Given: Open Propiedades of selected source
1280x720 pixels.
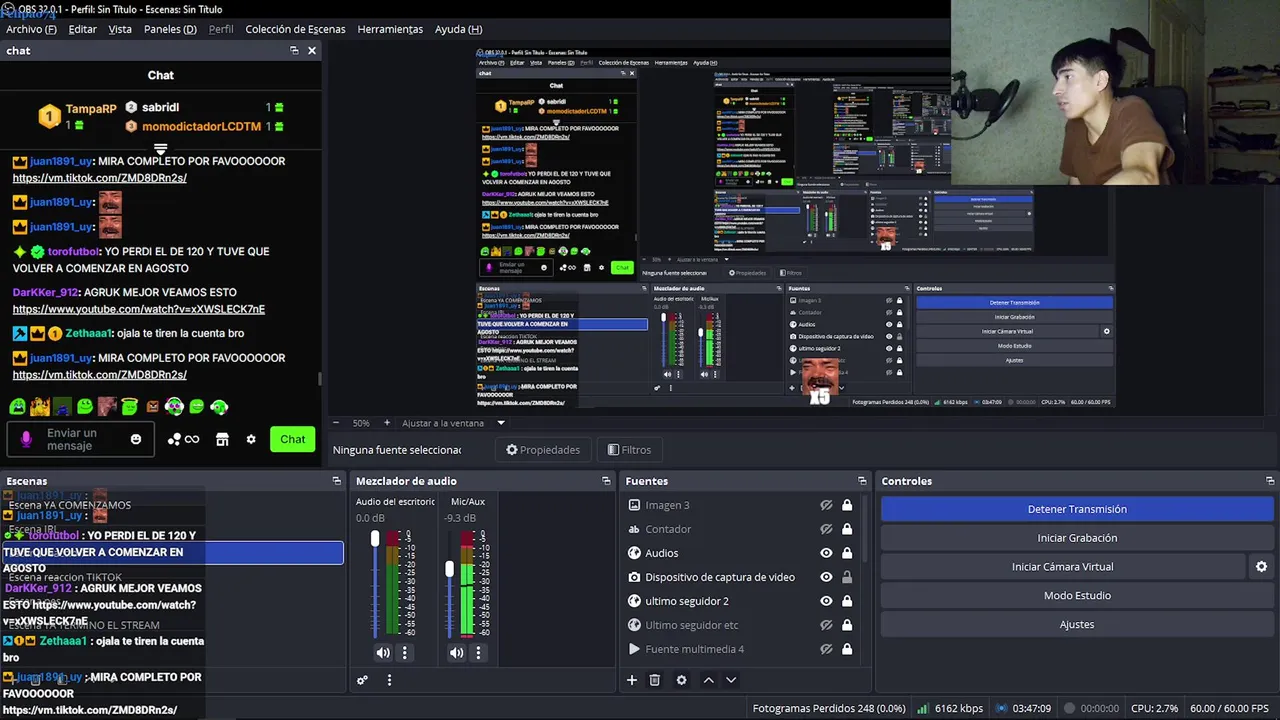Looking at the screenshot, I should click(543, 450).
